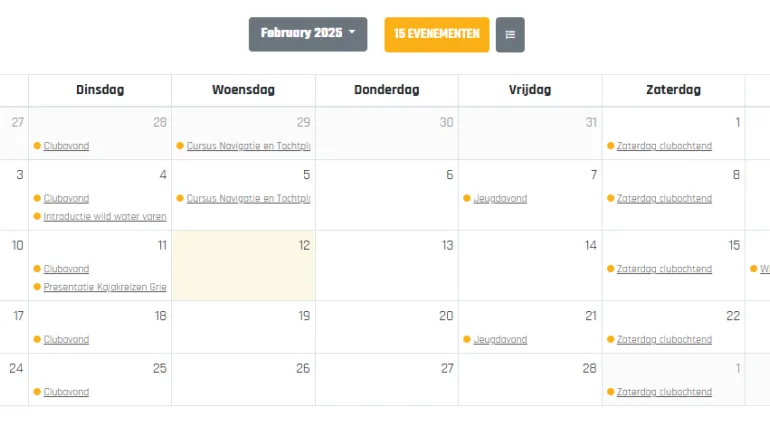Open Clubavond event on Tuesday 18th
The height and width of the screenshot is (426, 770).
[x=66, y=340]
